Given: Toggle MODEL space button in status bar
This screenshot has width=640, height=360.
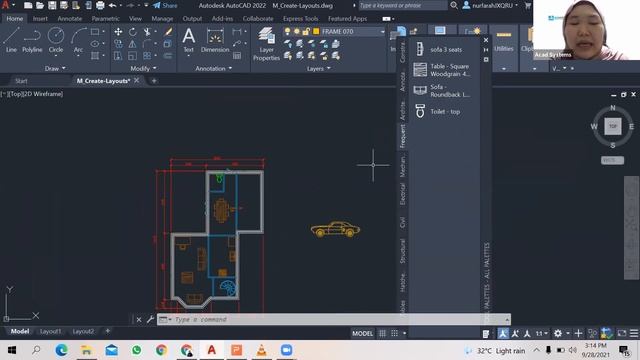Looking at the screenshot, I should (x=362, y=333).
